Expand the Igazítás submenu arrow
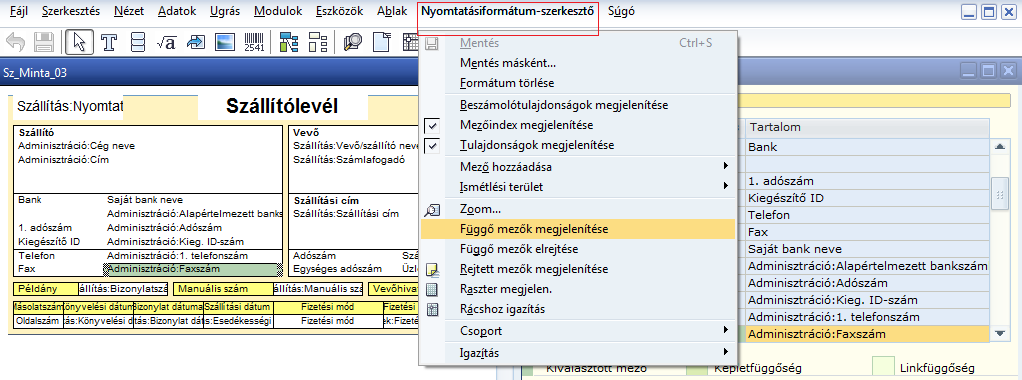This screenshot has height=380, width=1022. (x=725, y=353)
